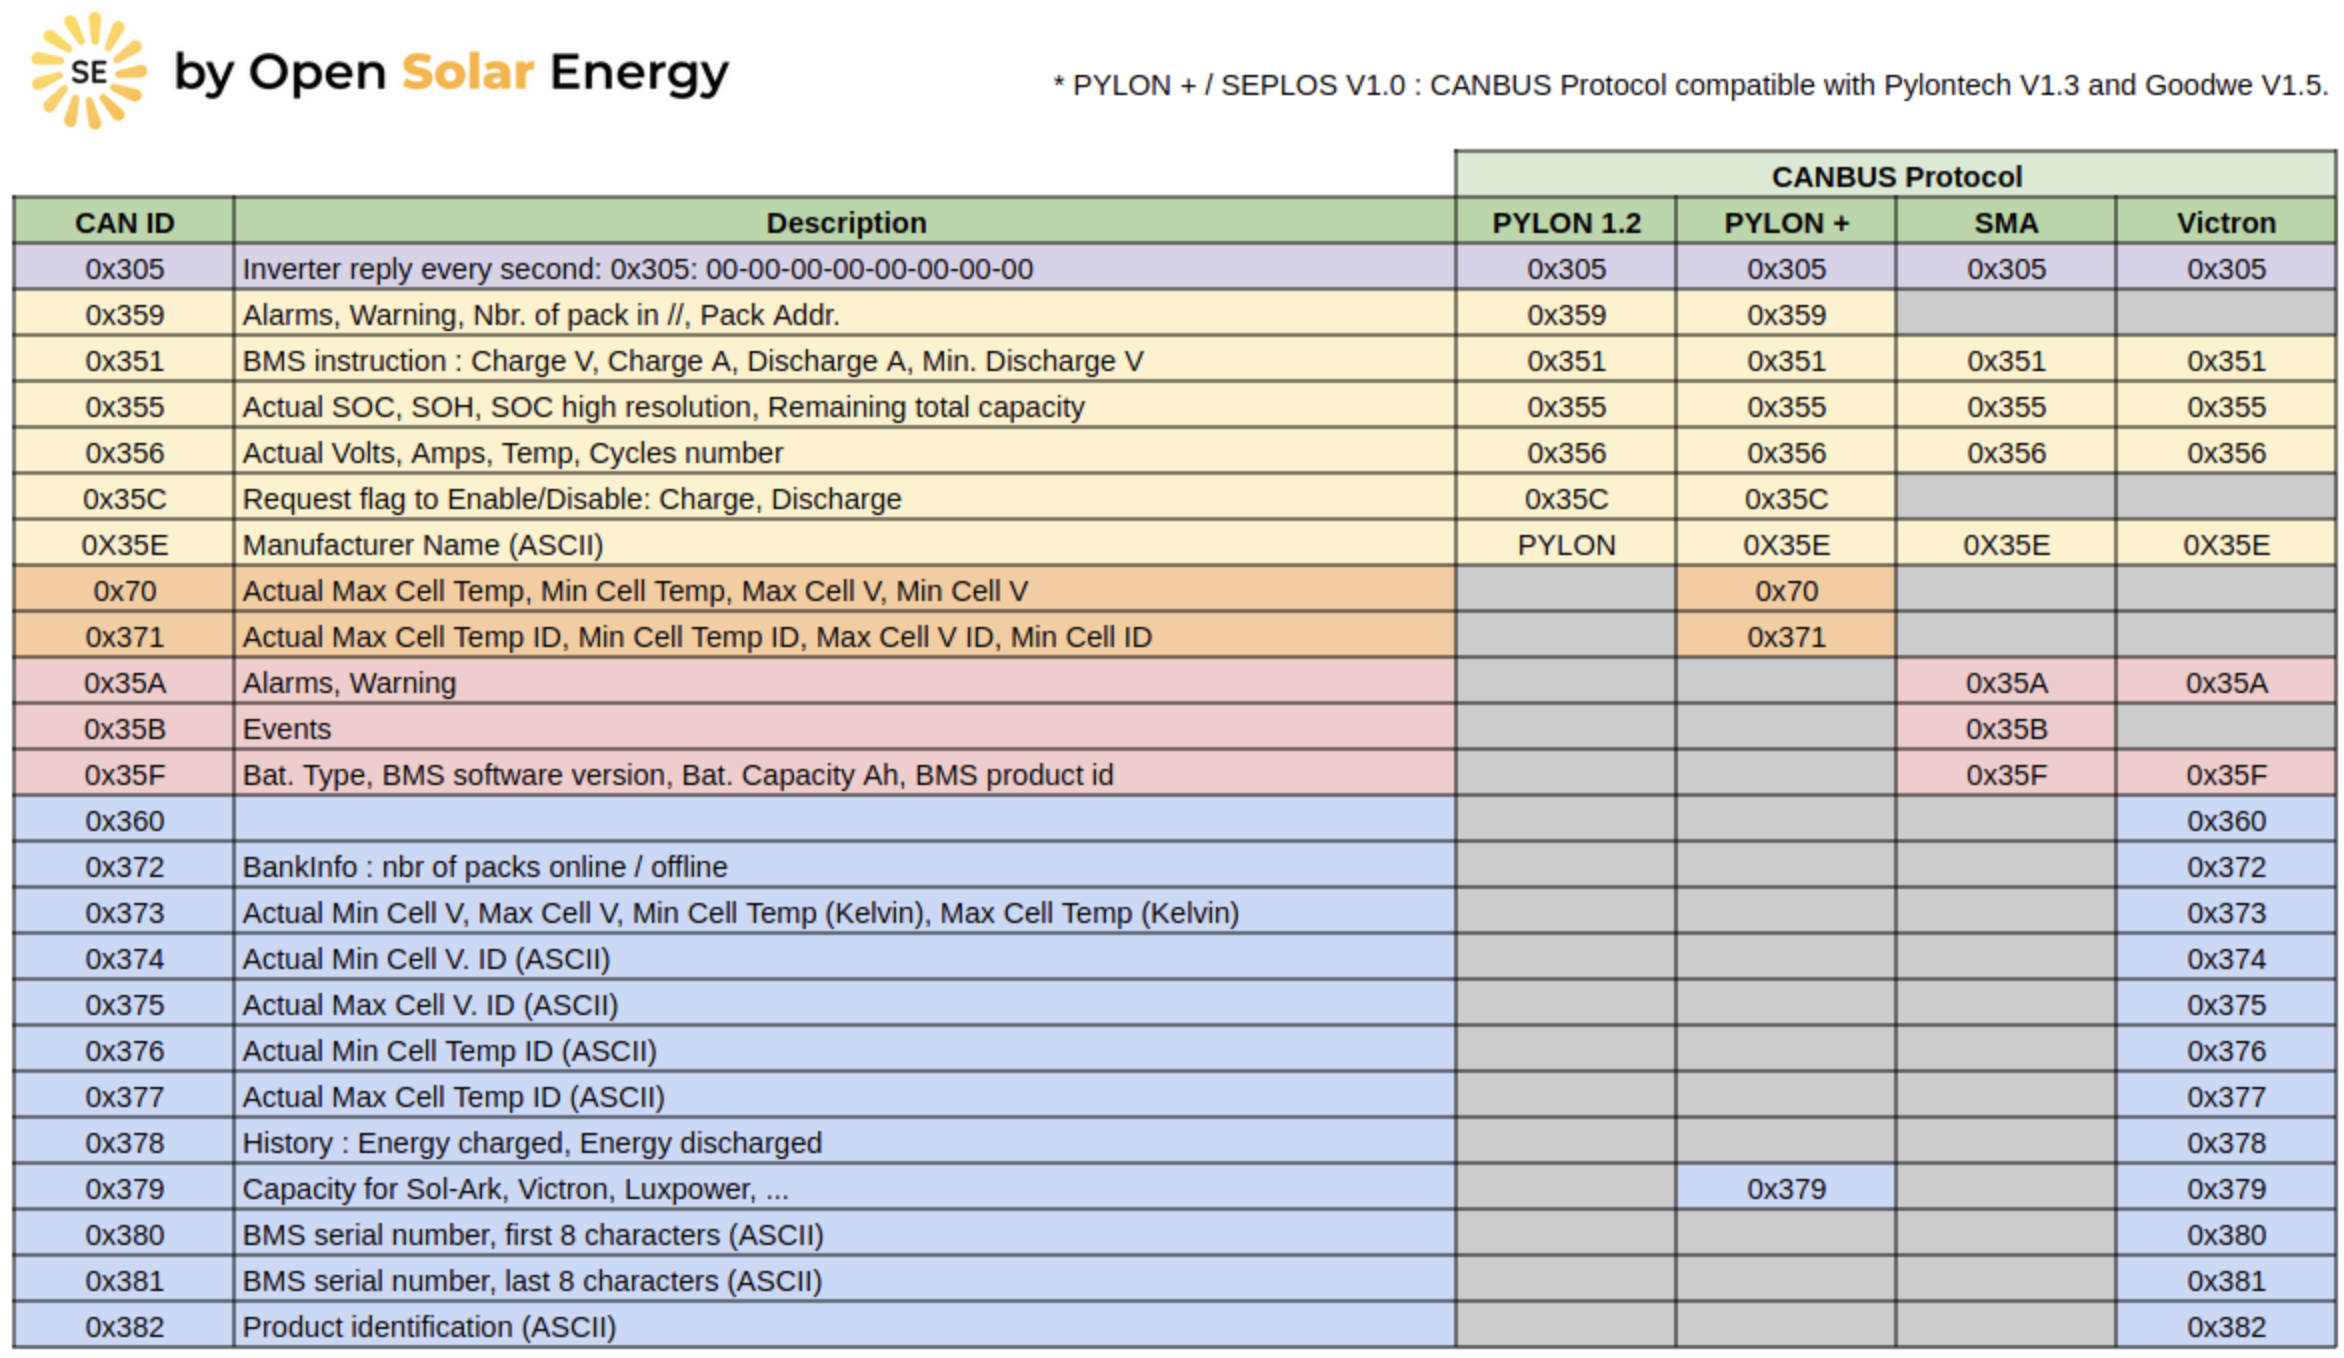The image size is (2344, 1358).
Task: Click 0x375 in the Victron column
Action: point(2226,1004)
